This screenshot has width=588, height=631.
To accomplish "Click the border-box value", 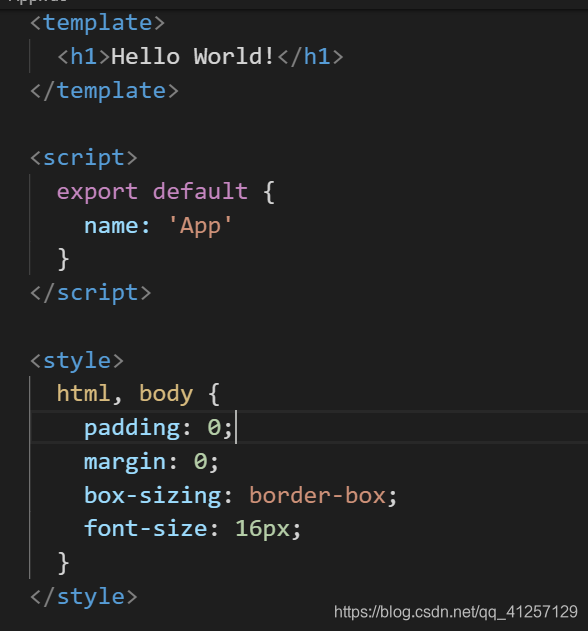I will pos(317,495).
